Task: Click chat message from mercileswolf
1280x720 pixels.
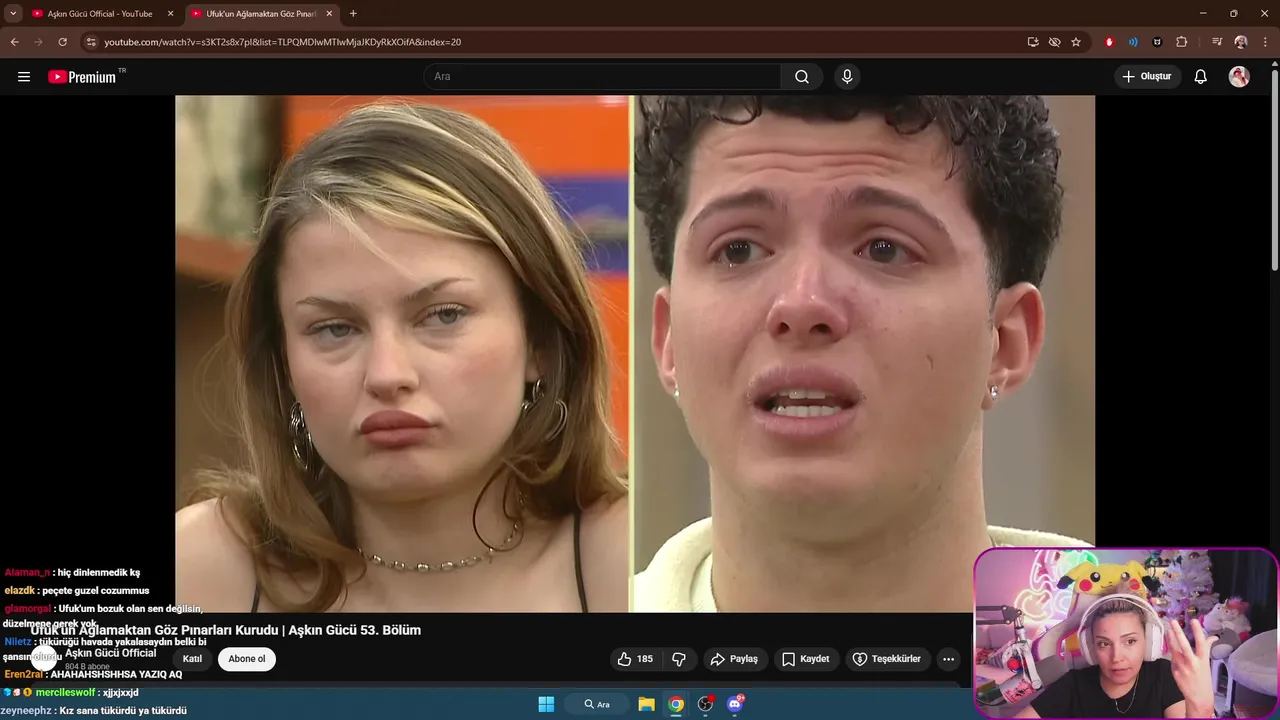Action: [x=71, y=692]
